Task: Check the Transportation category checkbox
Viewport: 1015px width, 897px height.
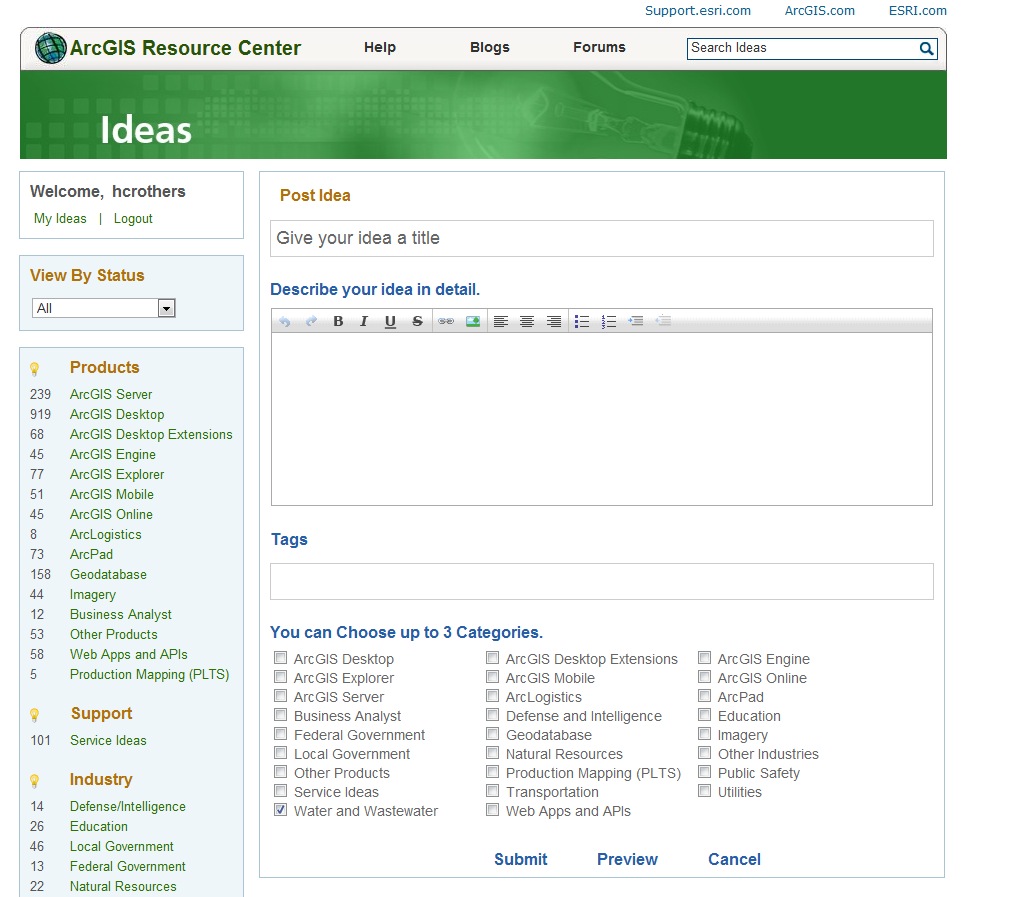Action: 493,791
